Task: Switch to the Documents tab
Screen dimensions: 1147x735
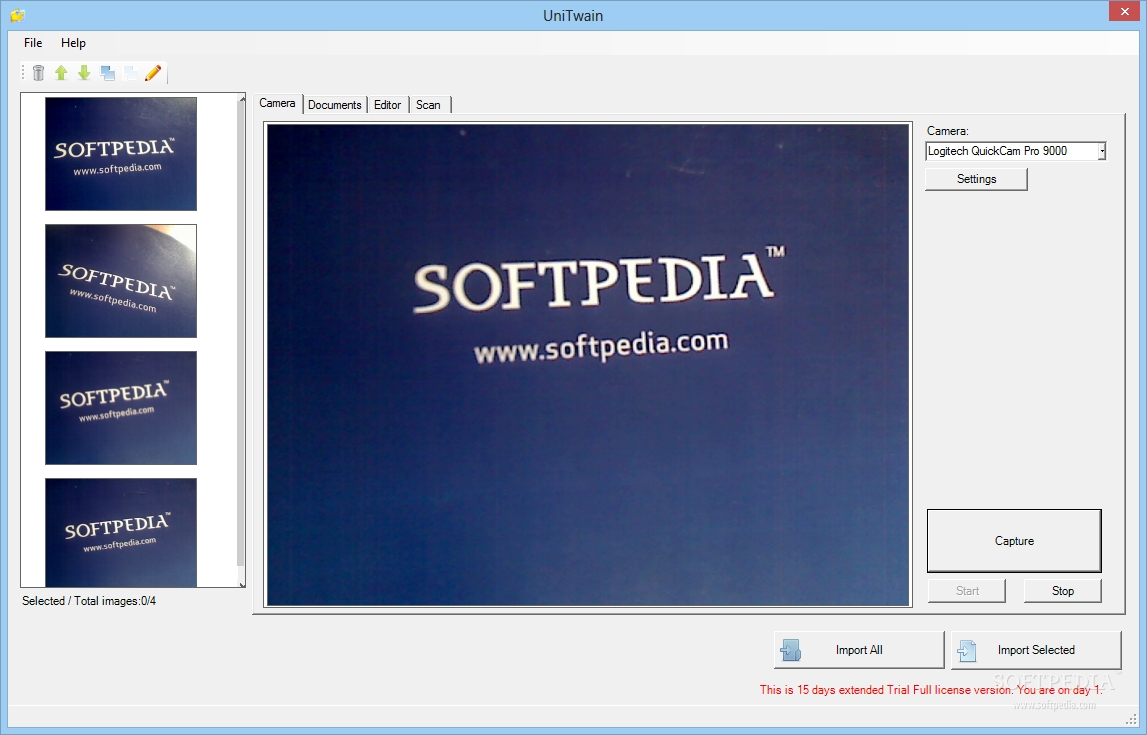Action: (334, 105)
